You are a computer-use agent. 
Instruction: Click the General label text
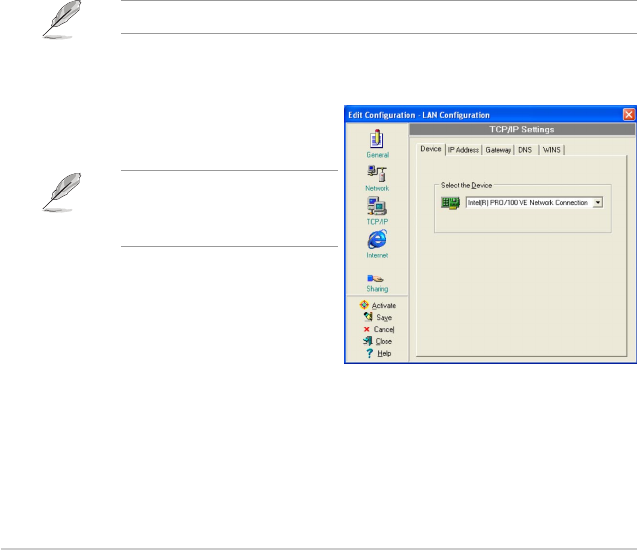click(377, 155)
